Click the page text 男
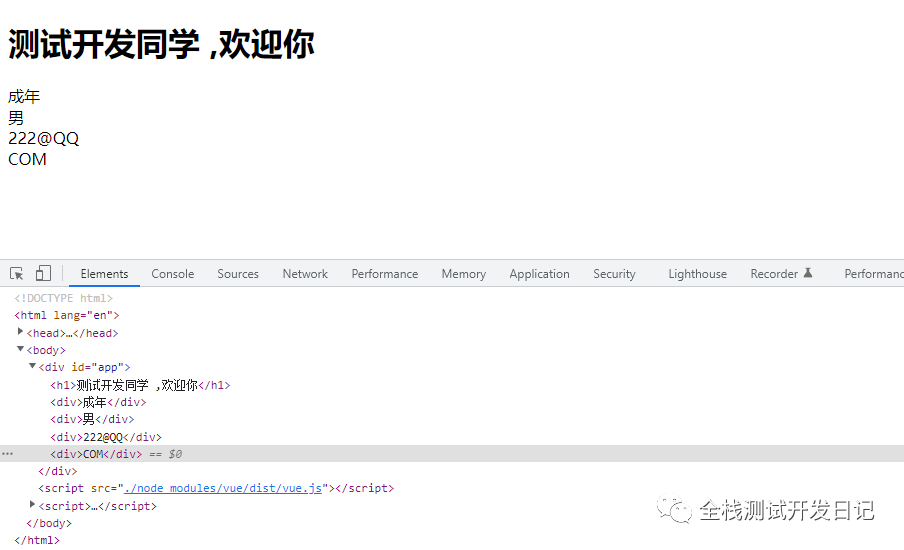Screen dimensions: 904x550 (16, 118)
